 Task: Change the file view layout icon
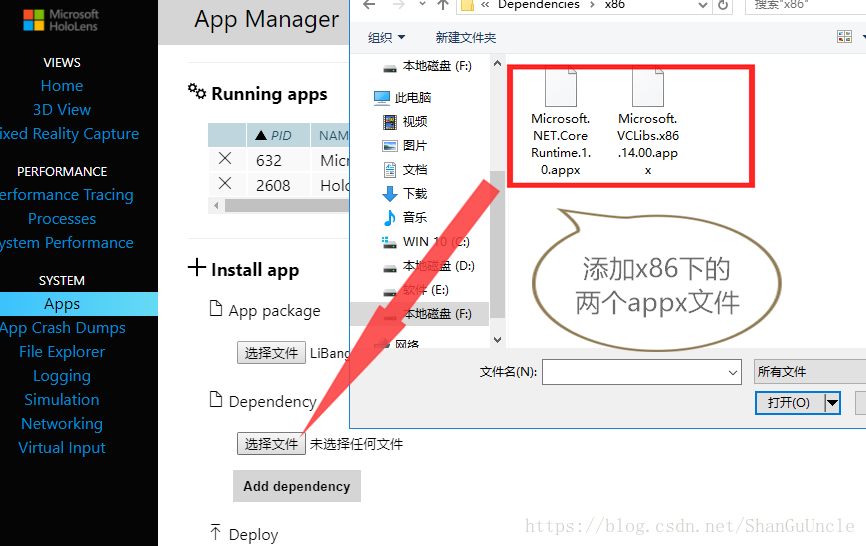pyautogui.click(x=844, y=37)
